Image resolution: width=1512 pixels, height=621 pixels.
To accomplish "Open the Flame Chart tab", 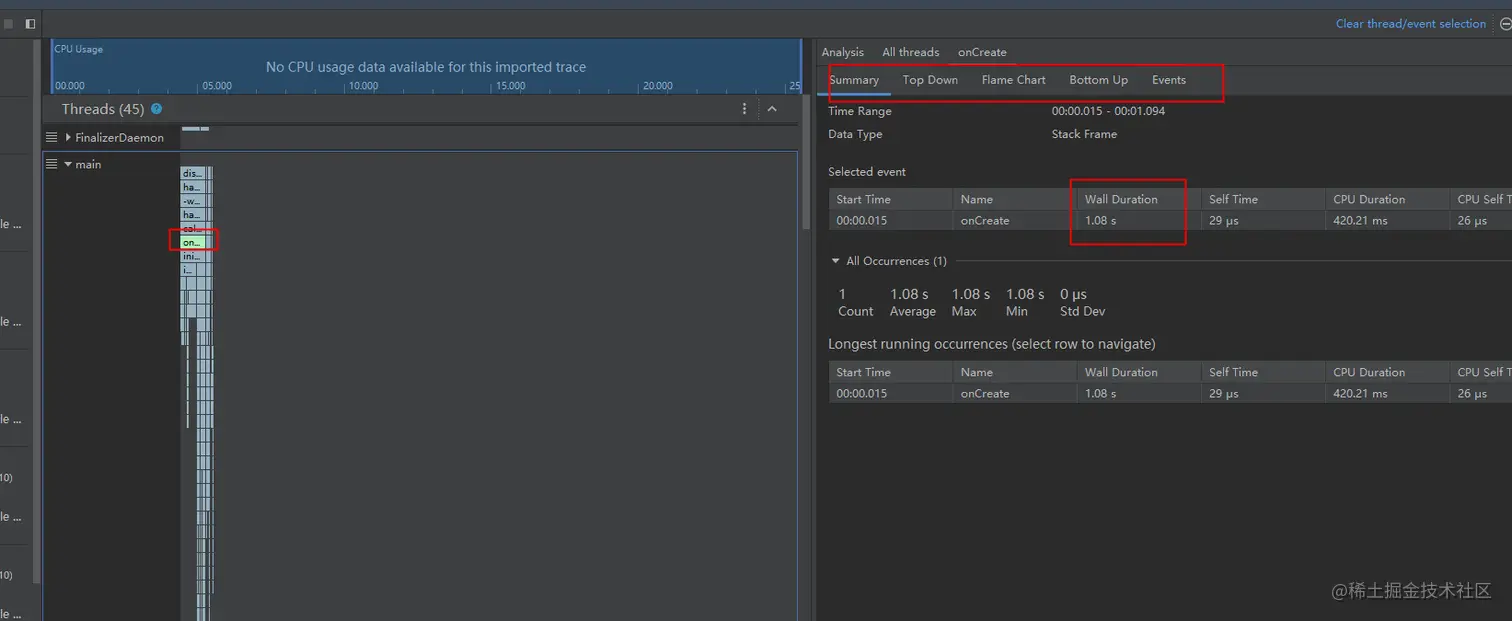I will [x=1014, y=80].
